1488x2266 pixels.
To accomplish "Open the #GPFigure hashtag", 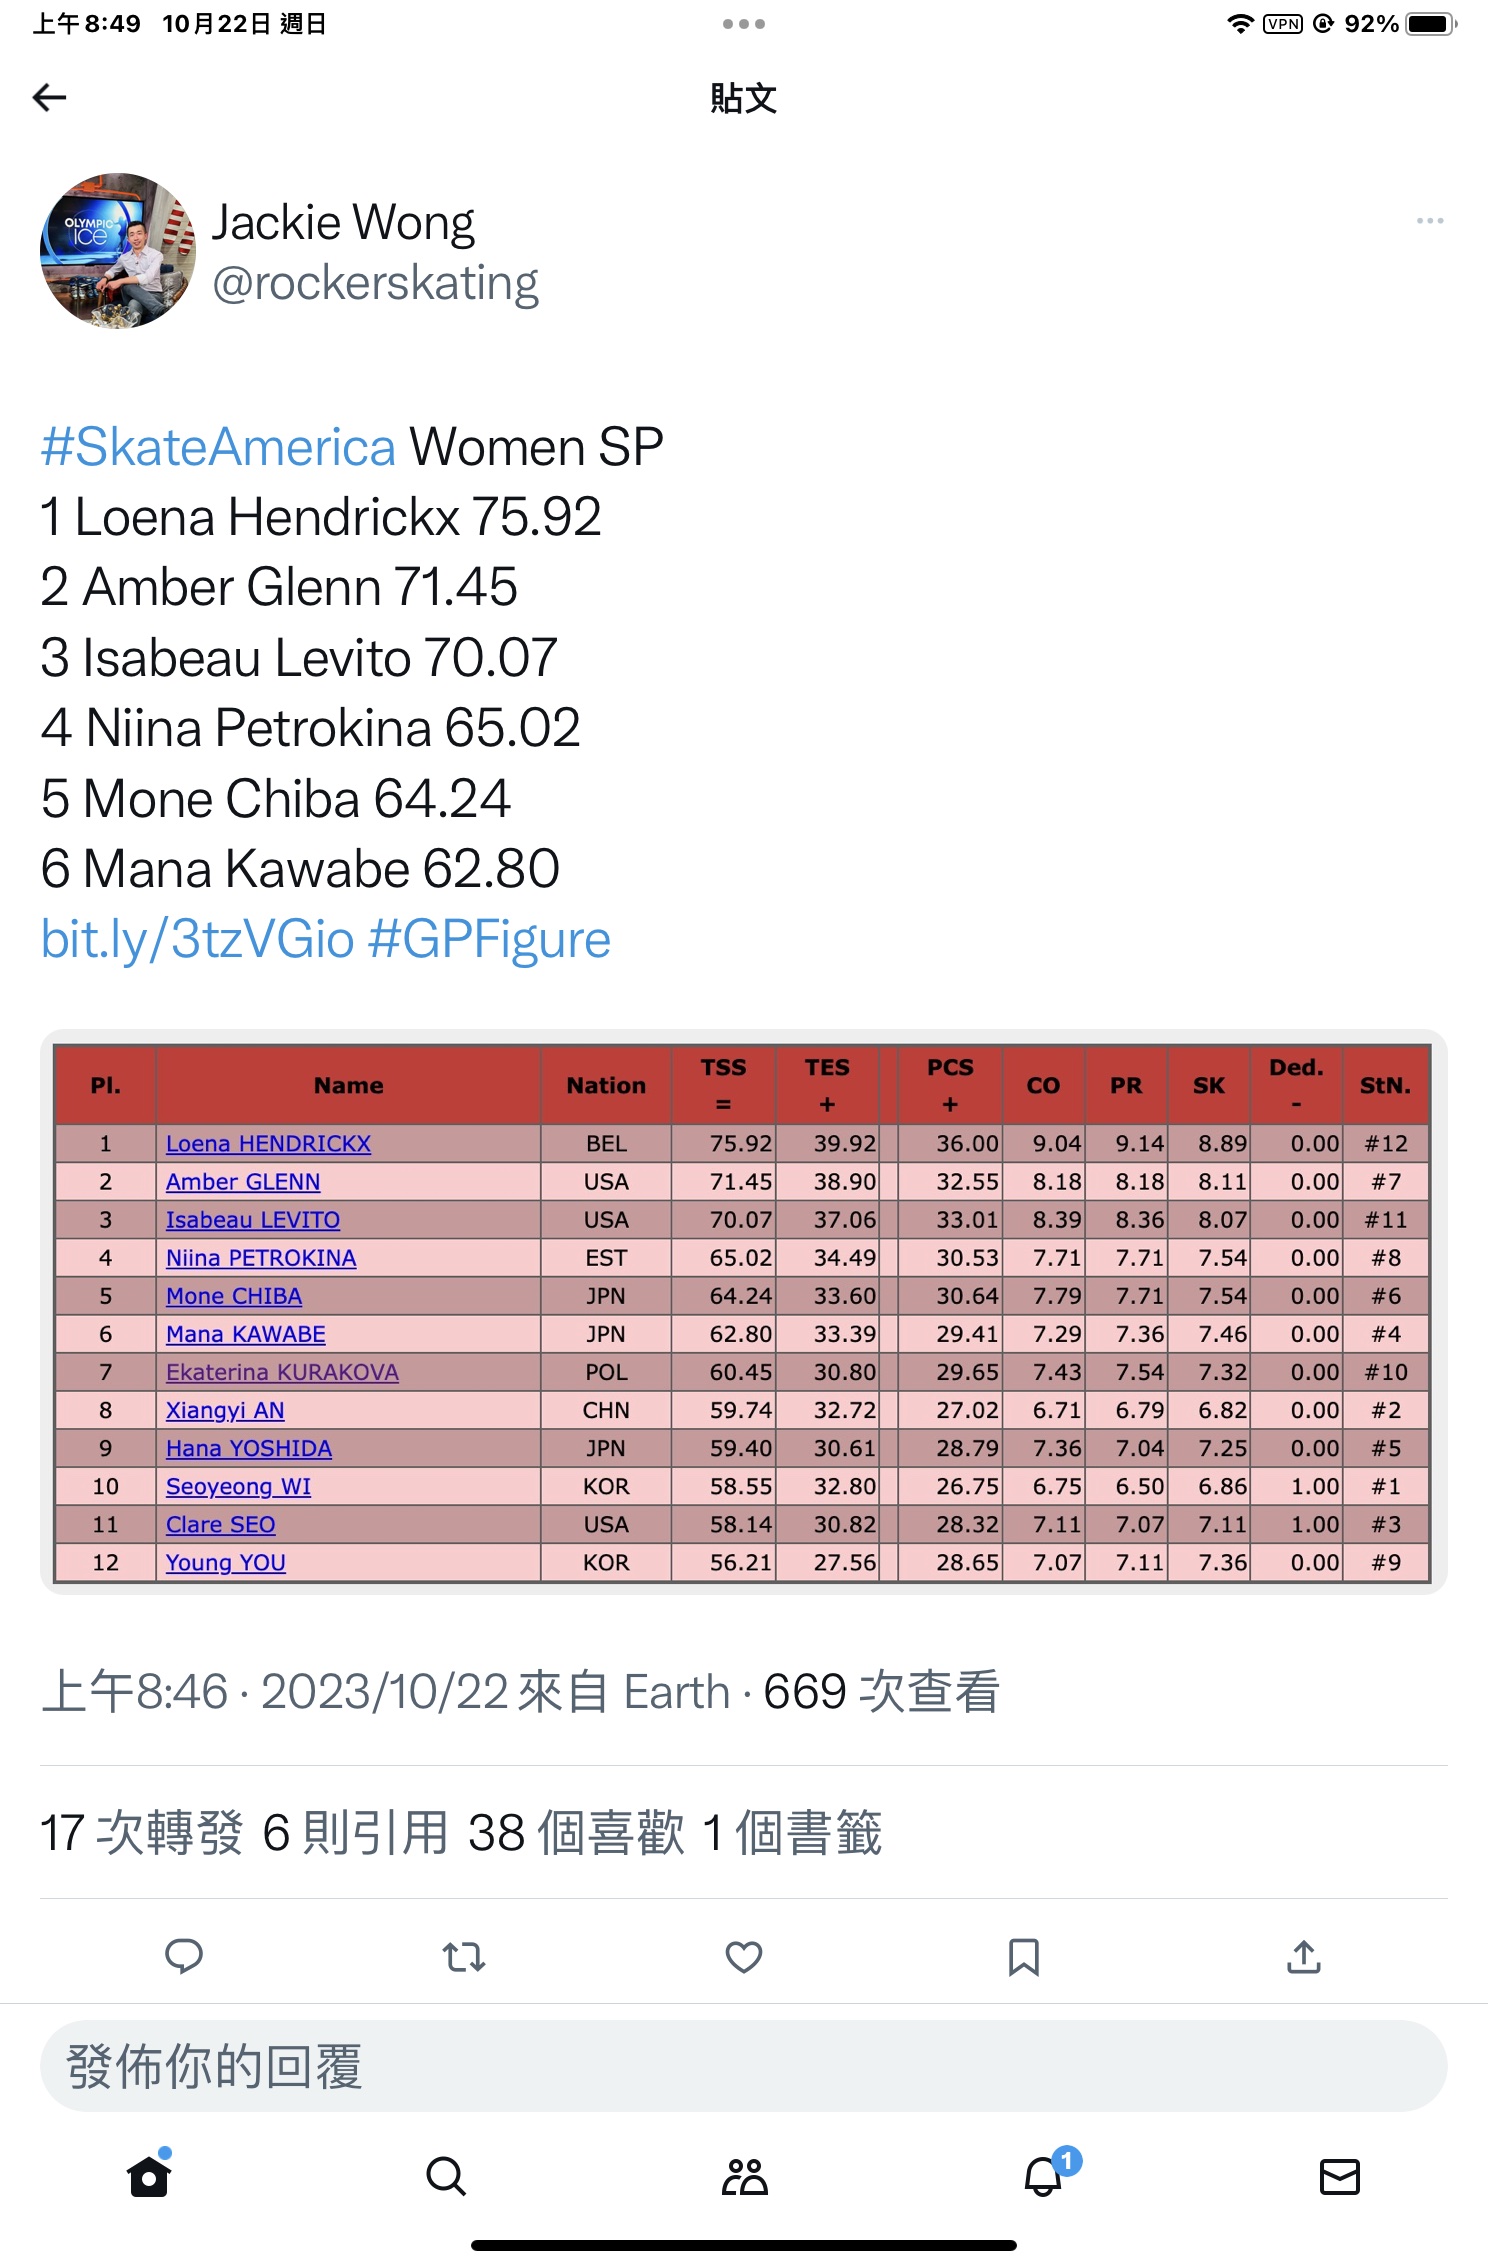I will click(489, 939).
